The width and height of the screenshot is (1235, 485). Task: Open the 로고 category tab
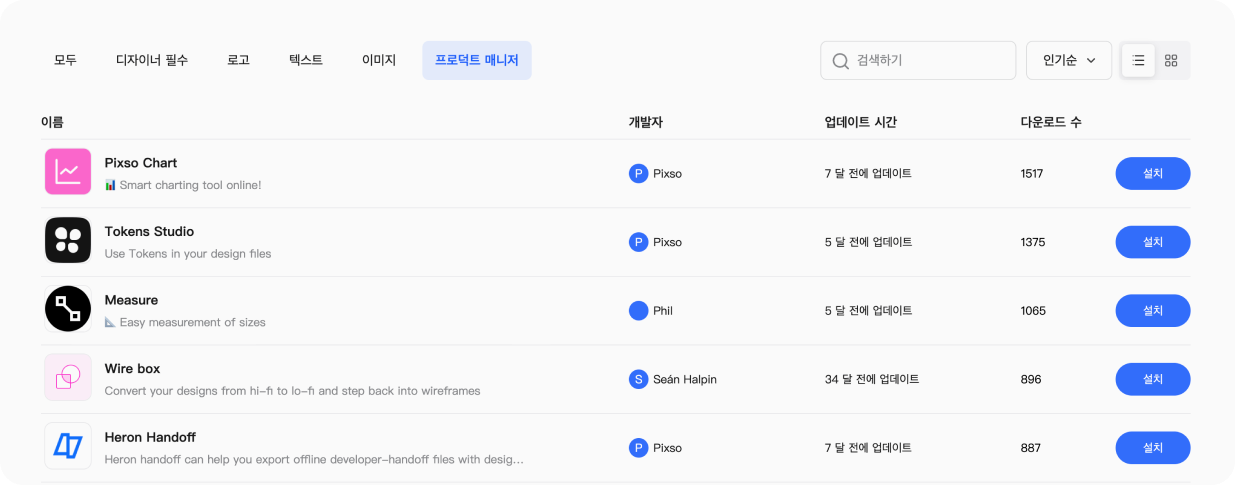[x=238, y=60]
